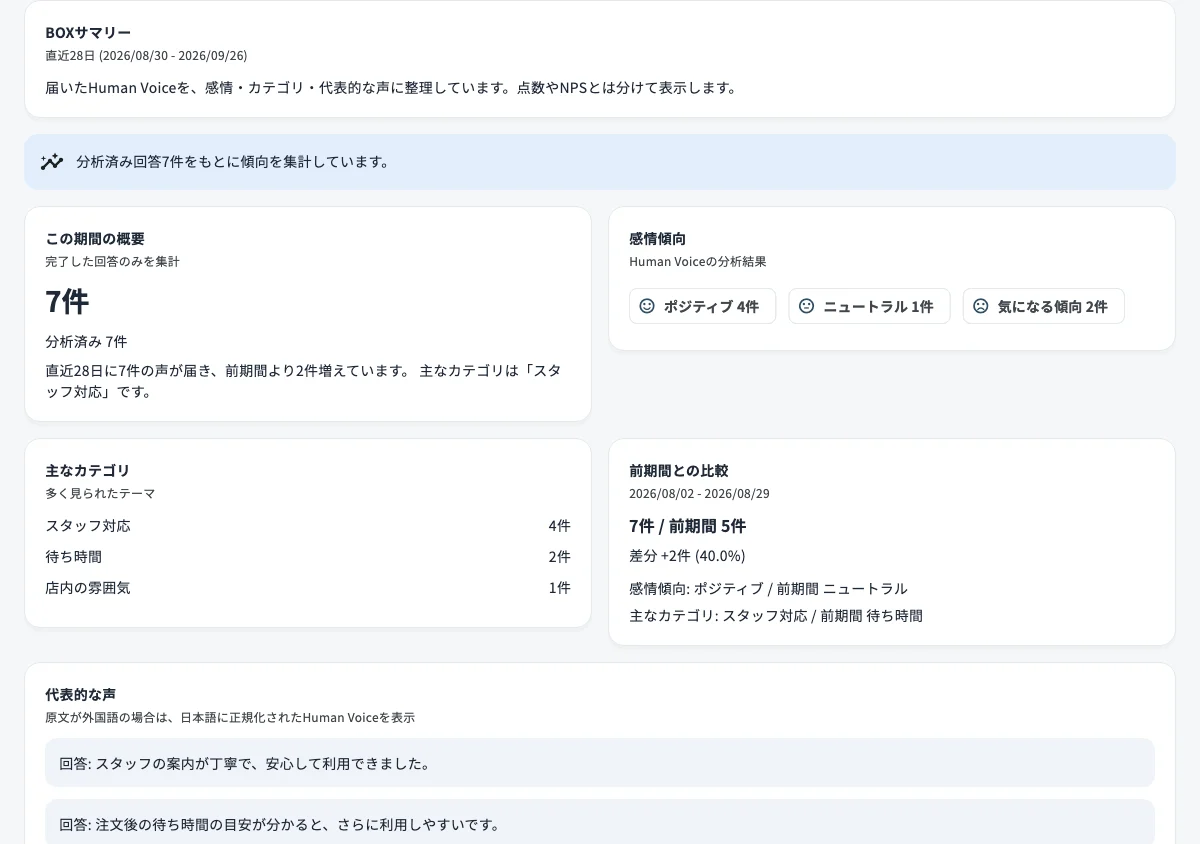Viewport: 1200px width, 844px height.
Task: Click the 差分 +2件 (40.0%) line
Action: [687, 556]
